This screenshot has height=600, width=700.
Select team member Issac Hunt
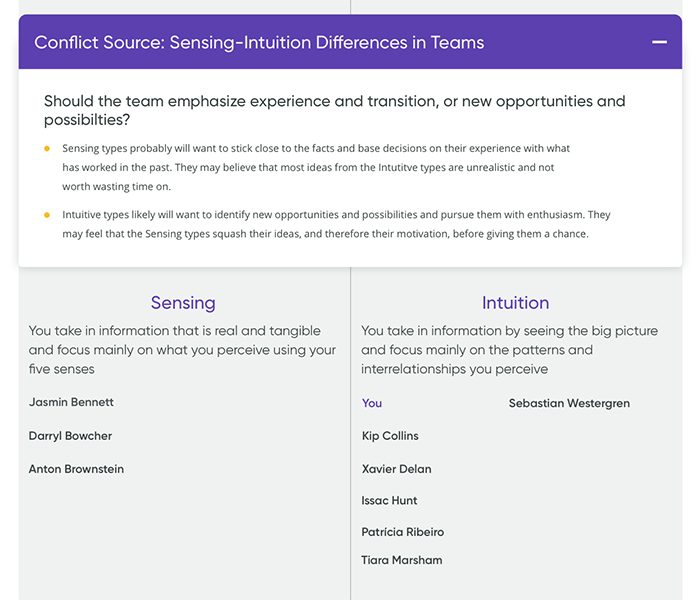[x=389, y=500]
